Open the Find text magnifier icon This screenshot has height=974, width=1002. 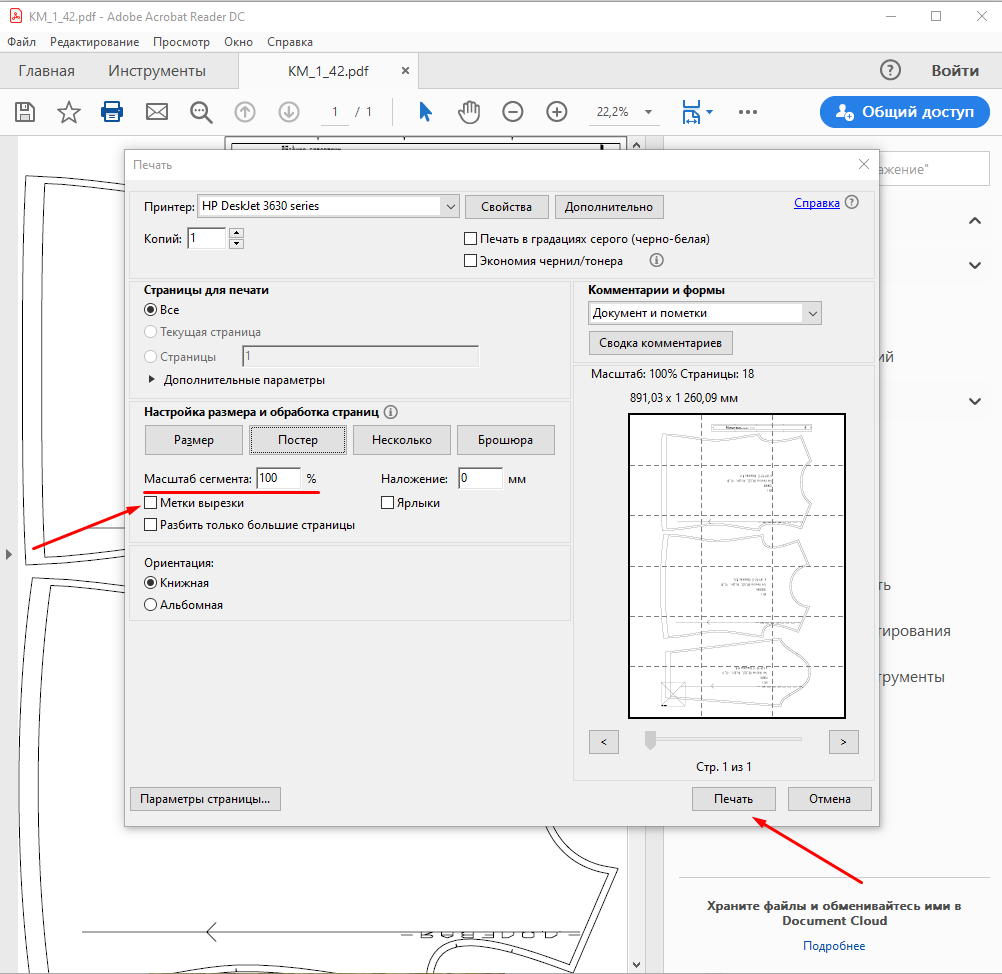(x=201, y=112)
